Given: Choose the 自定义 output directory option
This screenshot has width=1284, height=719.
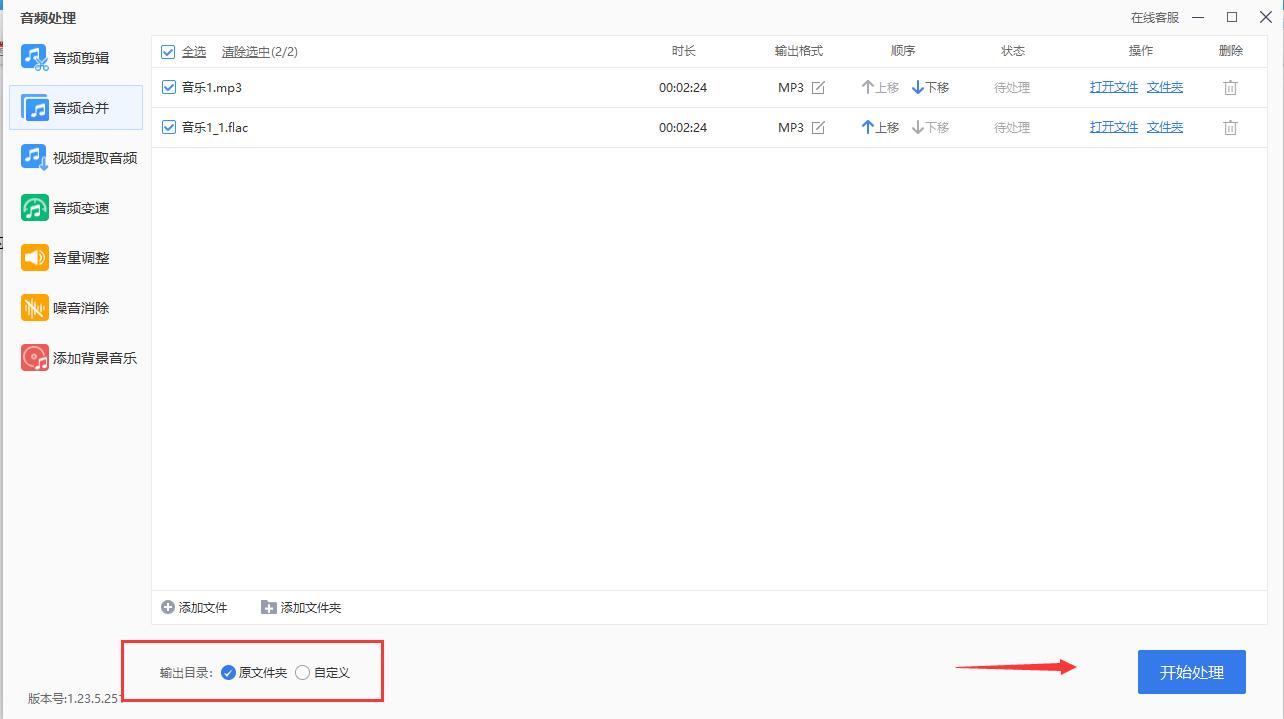Looking at the screenshot, I should click(302, 672).
